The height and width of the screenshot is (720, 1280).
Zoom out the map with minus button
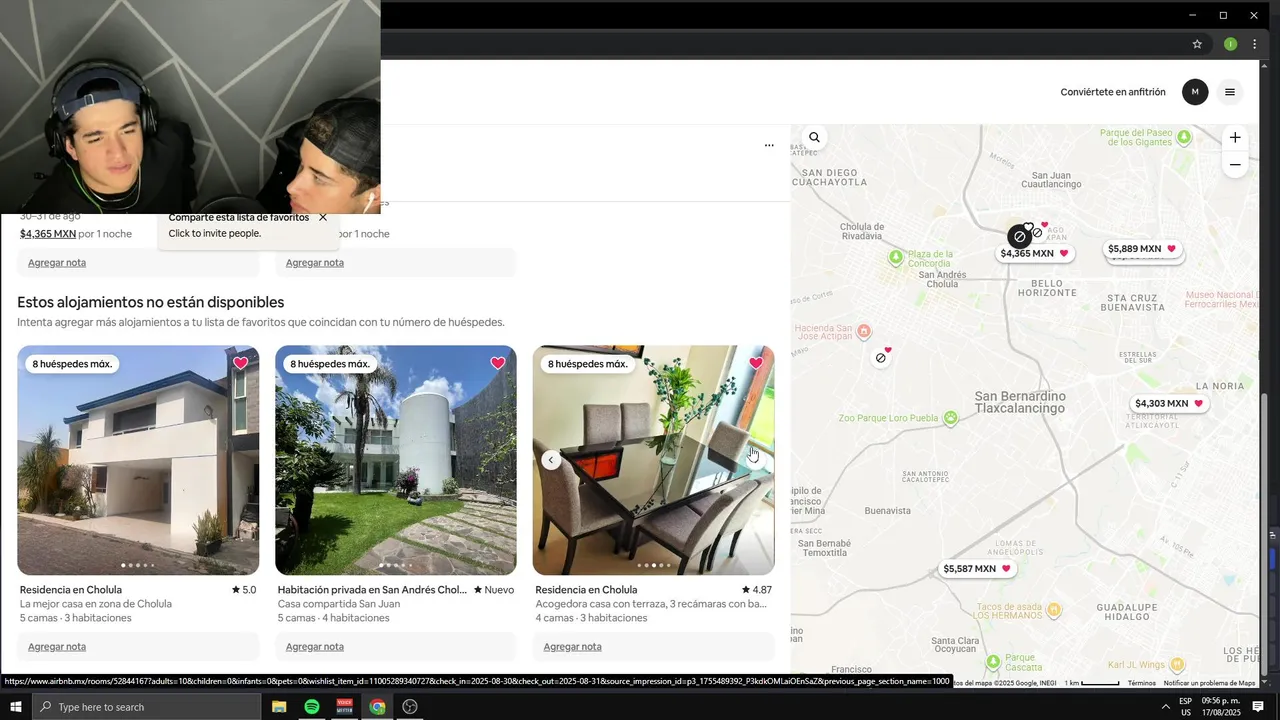coord(1235,165)
